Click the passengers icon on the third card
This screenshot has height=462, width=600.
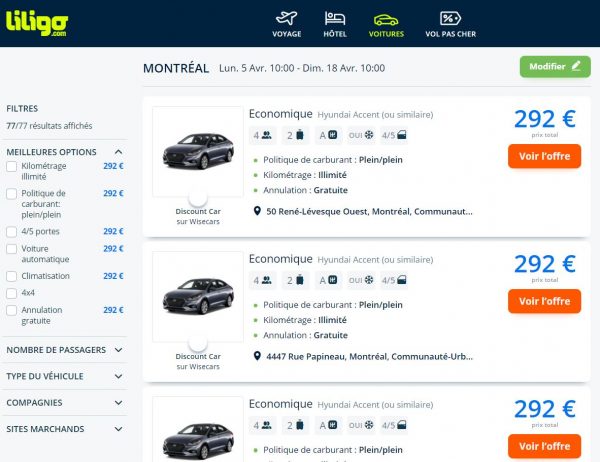(262, 425)
